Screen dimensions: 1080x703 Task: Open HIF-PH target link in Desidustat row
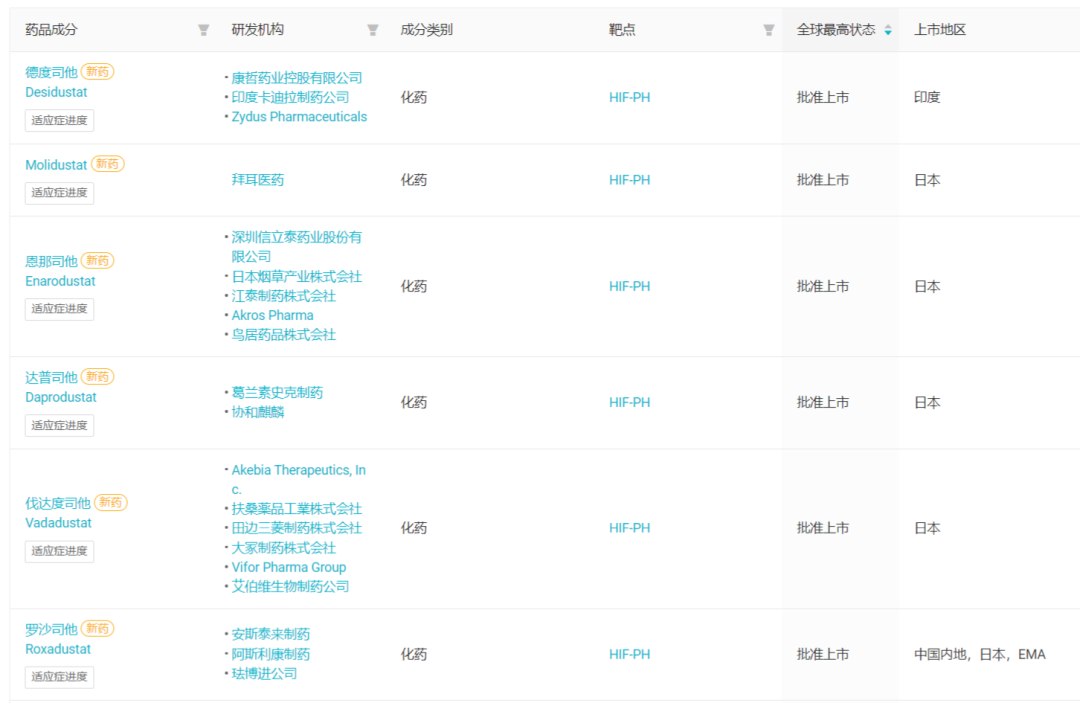click(630, 97)
